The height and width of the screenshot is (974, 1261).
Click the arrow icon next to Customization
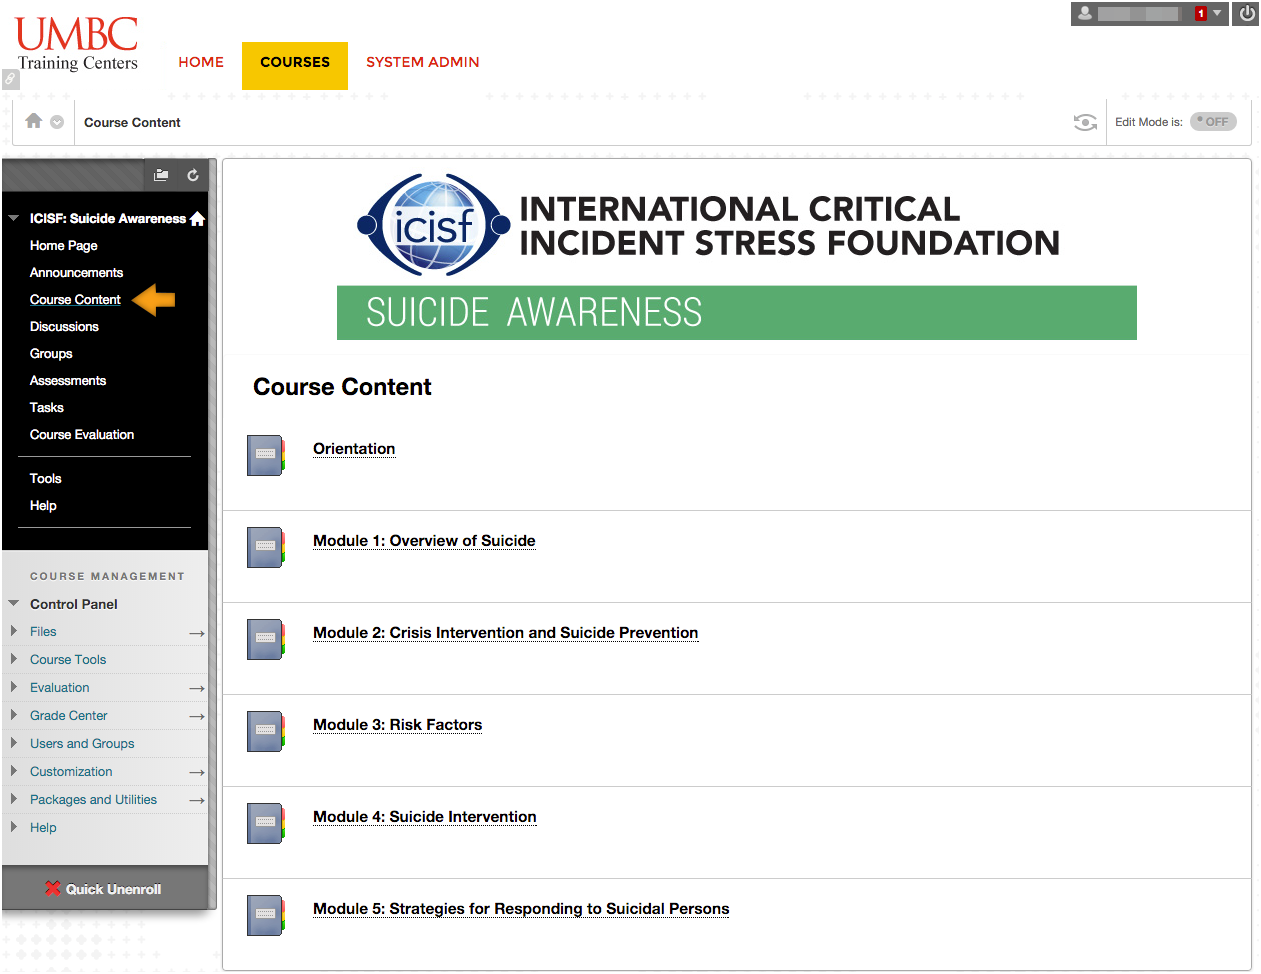coord(197,772)
